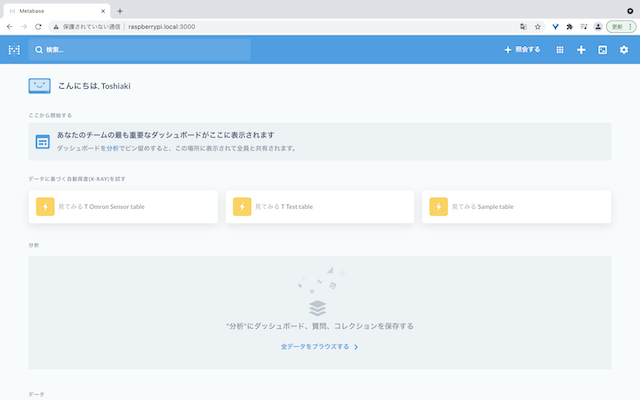Click the smiling Metabot greeting icon
The width and height of the screenshot is (640, 400).
click(40, 86)
